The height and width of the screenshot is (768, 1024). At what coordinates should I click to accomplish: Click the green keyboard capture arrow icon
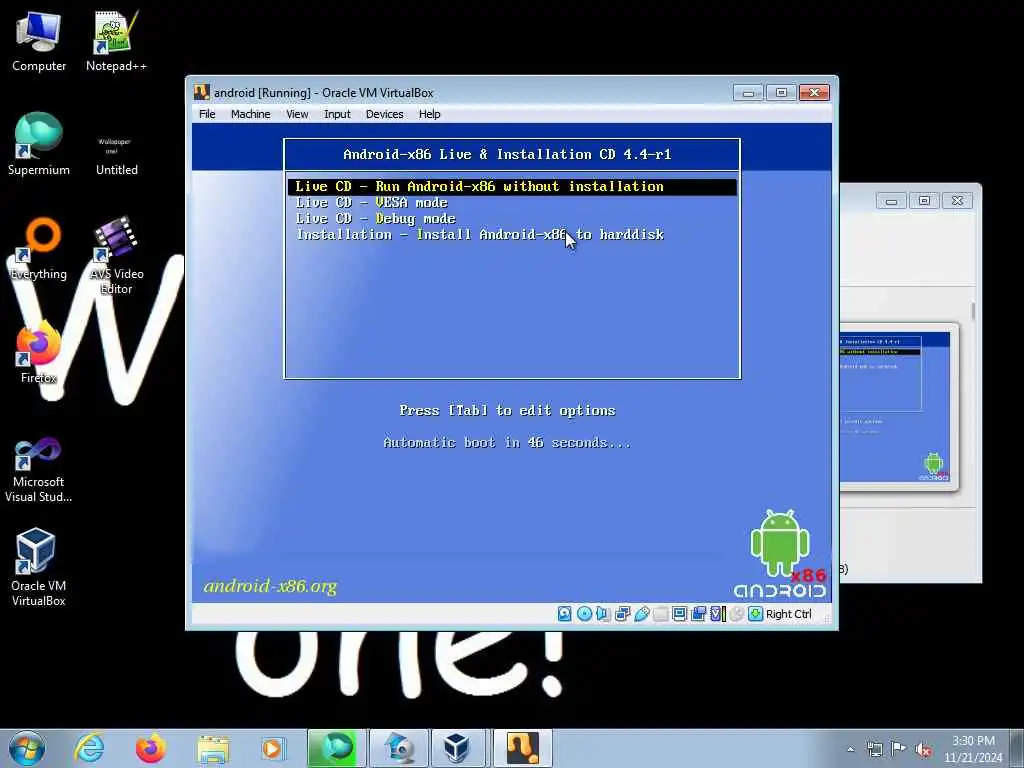tap(756, 614)
